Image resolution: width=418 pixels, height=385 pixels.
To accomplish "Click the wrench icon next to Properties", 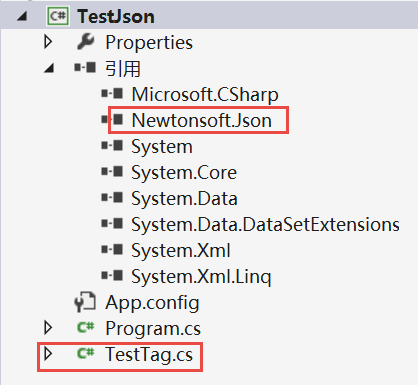I will click(x=86, y=42).
